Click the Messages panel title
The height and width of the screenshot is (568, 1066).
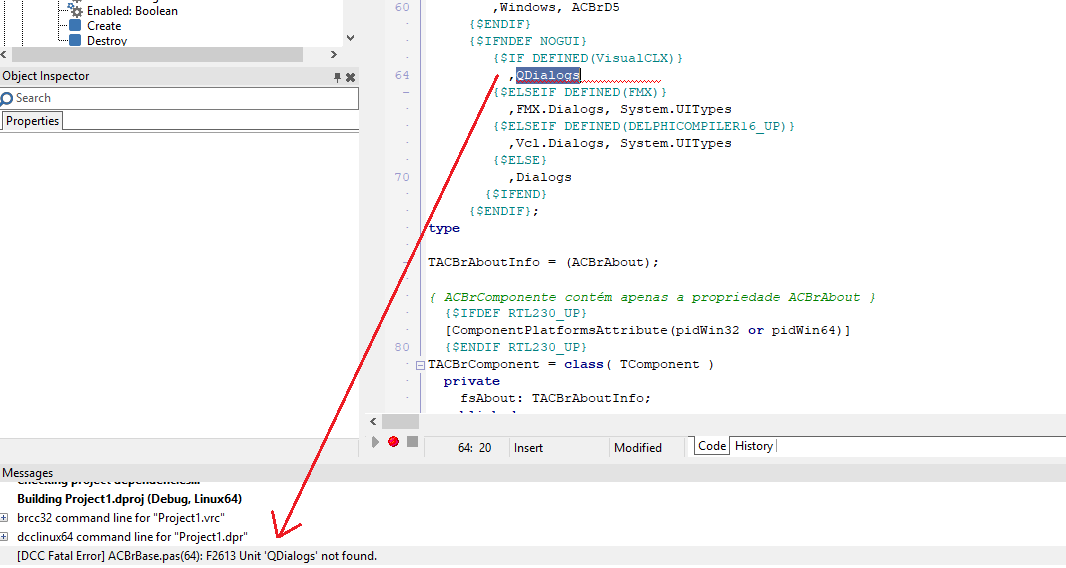[x=27, y=473]
